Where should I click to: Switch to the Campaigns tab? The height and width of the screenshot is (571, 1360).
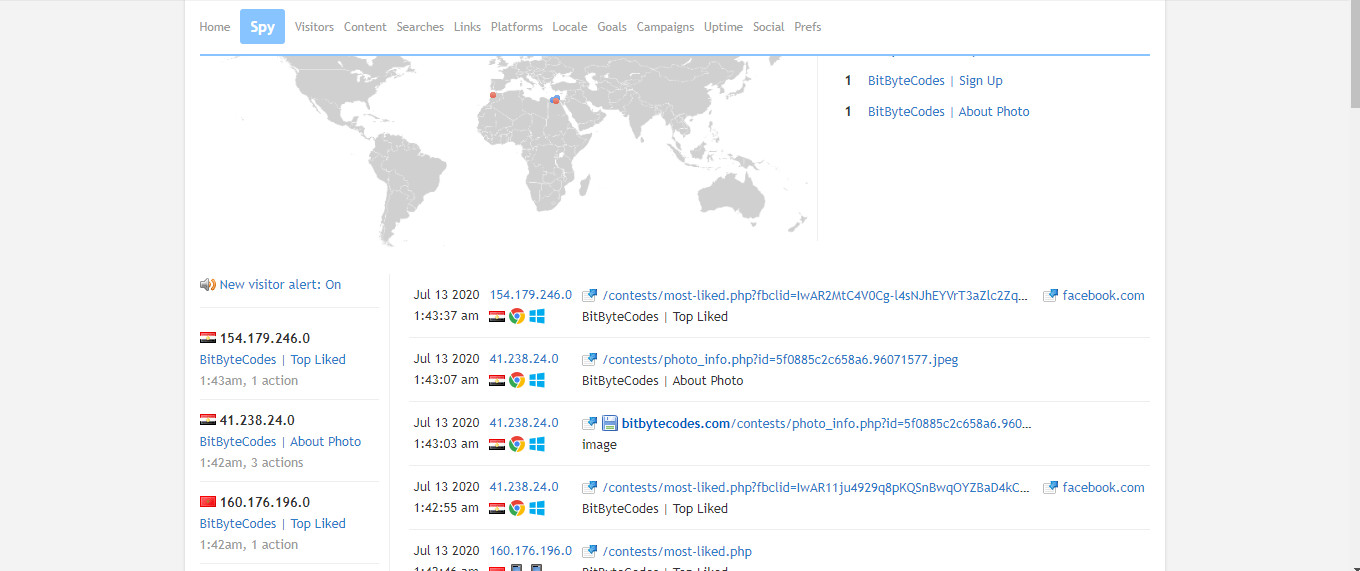[x=665, y=27]
